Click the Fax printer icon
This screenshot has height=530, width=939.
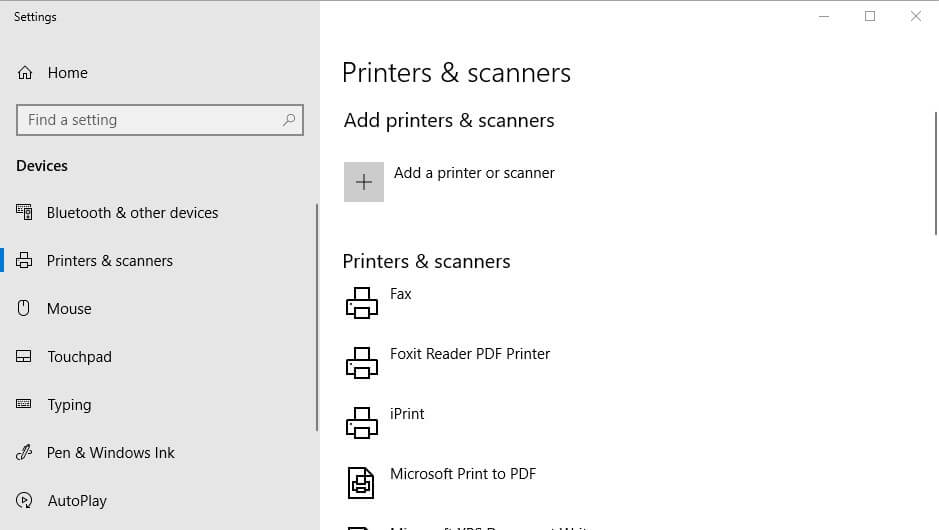click(362, 303)
